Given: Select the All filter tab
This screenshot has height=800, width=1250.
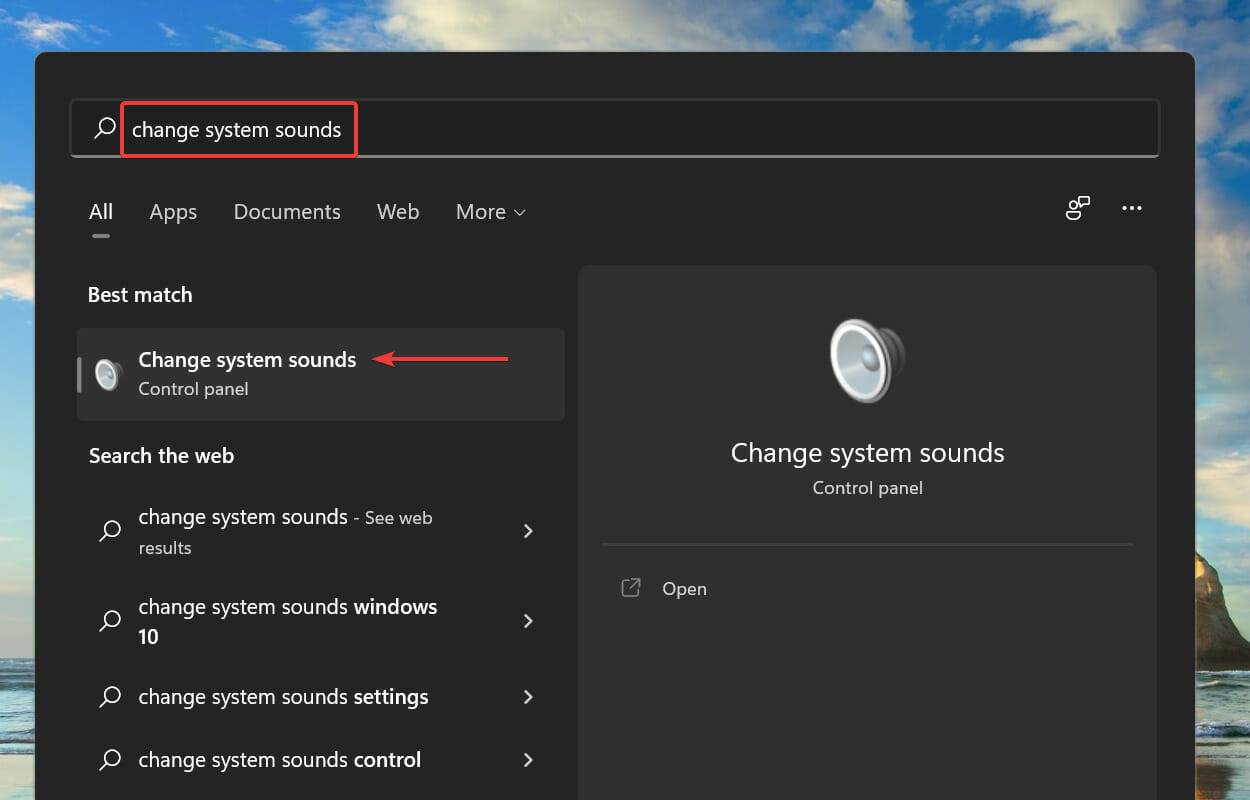Looking at the screenshot, I should [100, 211].
